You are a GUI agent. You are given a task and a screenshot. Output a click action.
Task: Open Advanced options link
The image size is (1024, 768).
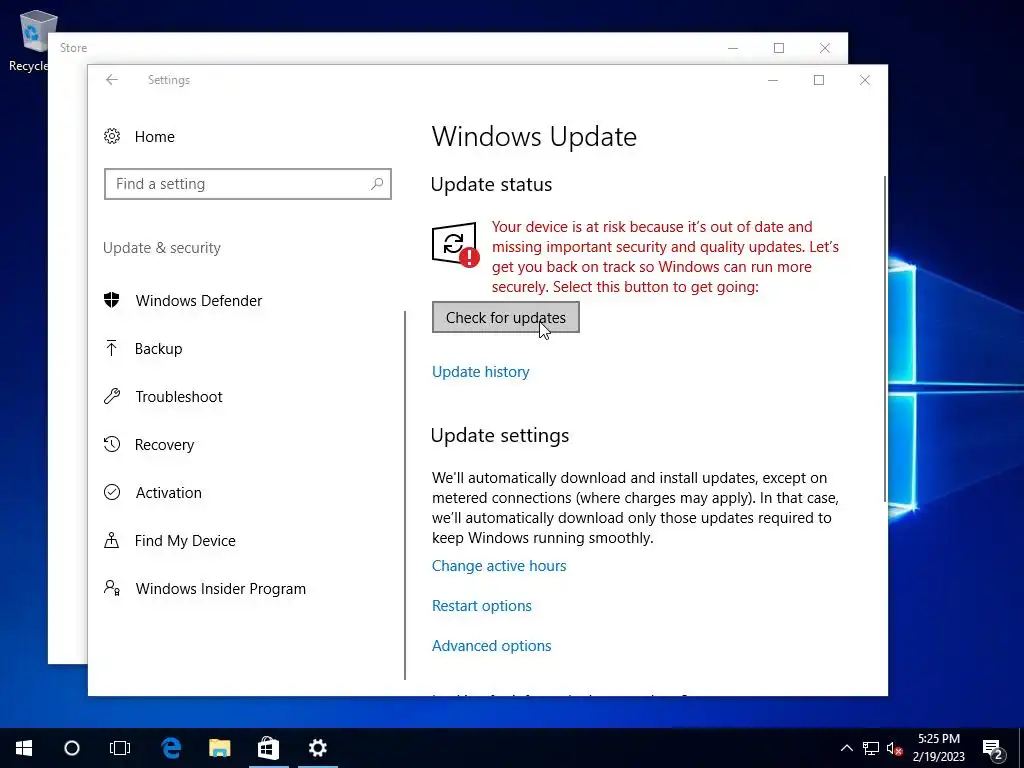pyautogui.click(x=492, y=645)
